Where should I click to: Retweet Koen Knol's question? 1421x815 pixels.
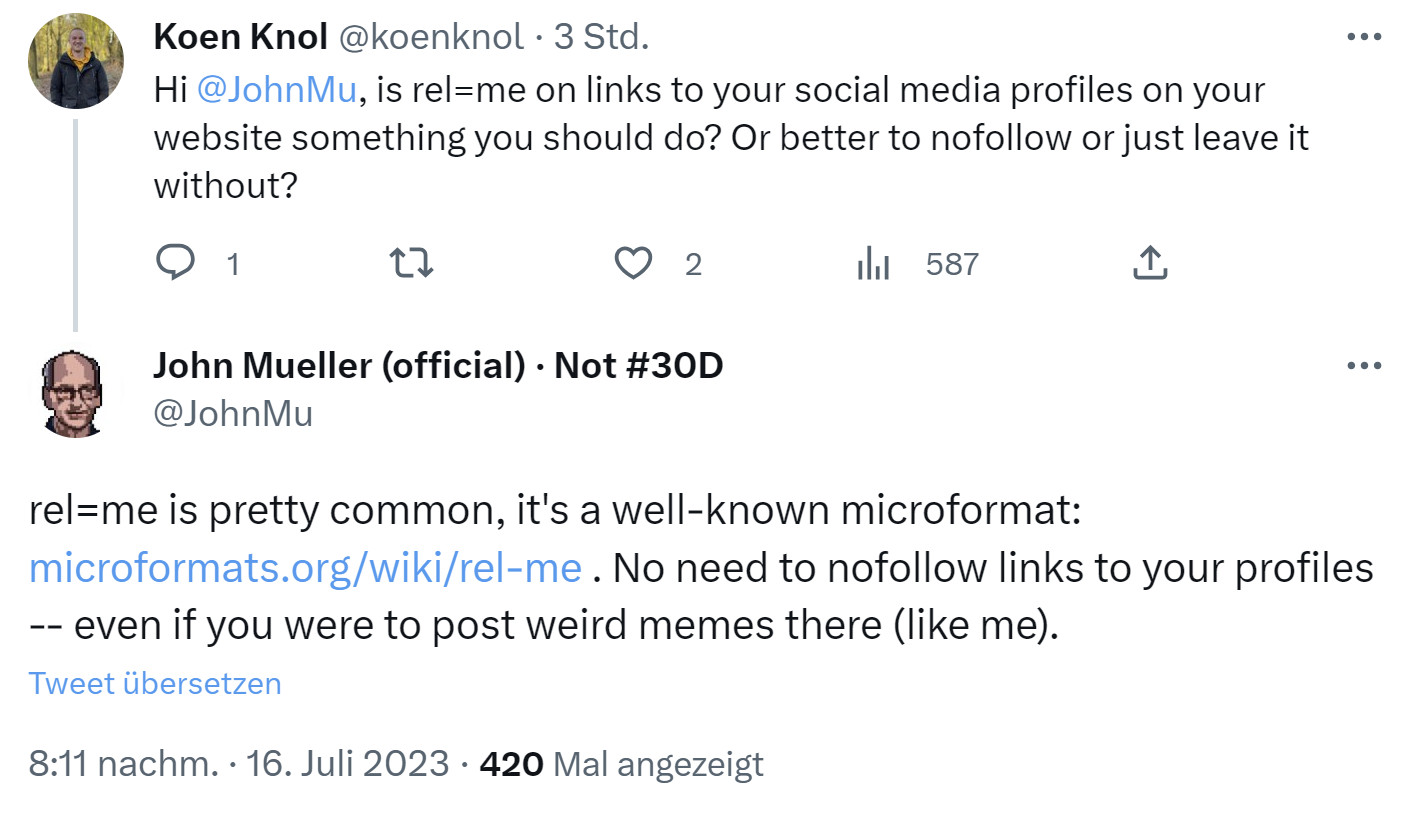point(411,264)
